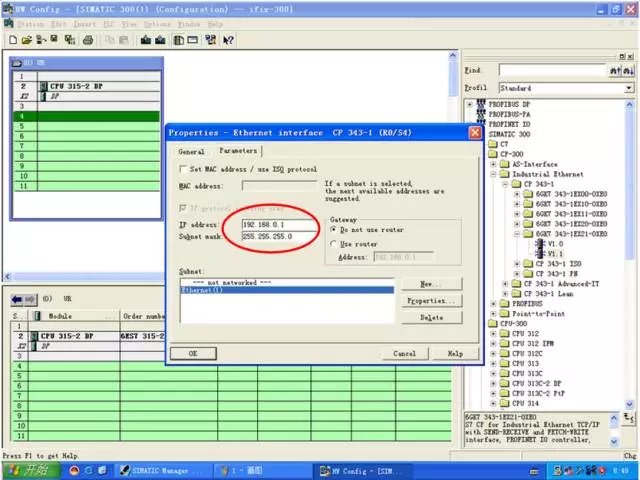This screenshot has width=640, height=480.
Task: Select the Use router radio button
Action: [x=334, y=243]
